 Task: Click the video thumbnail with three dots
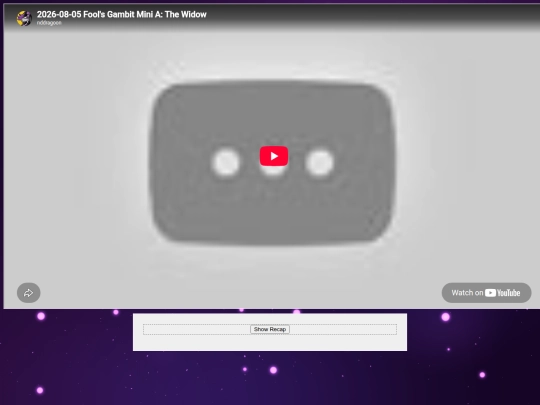pos(272,162)
